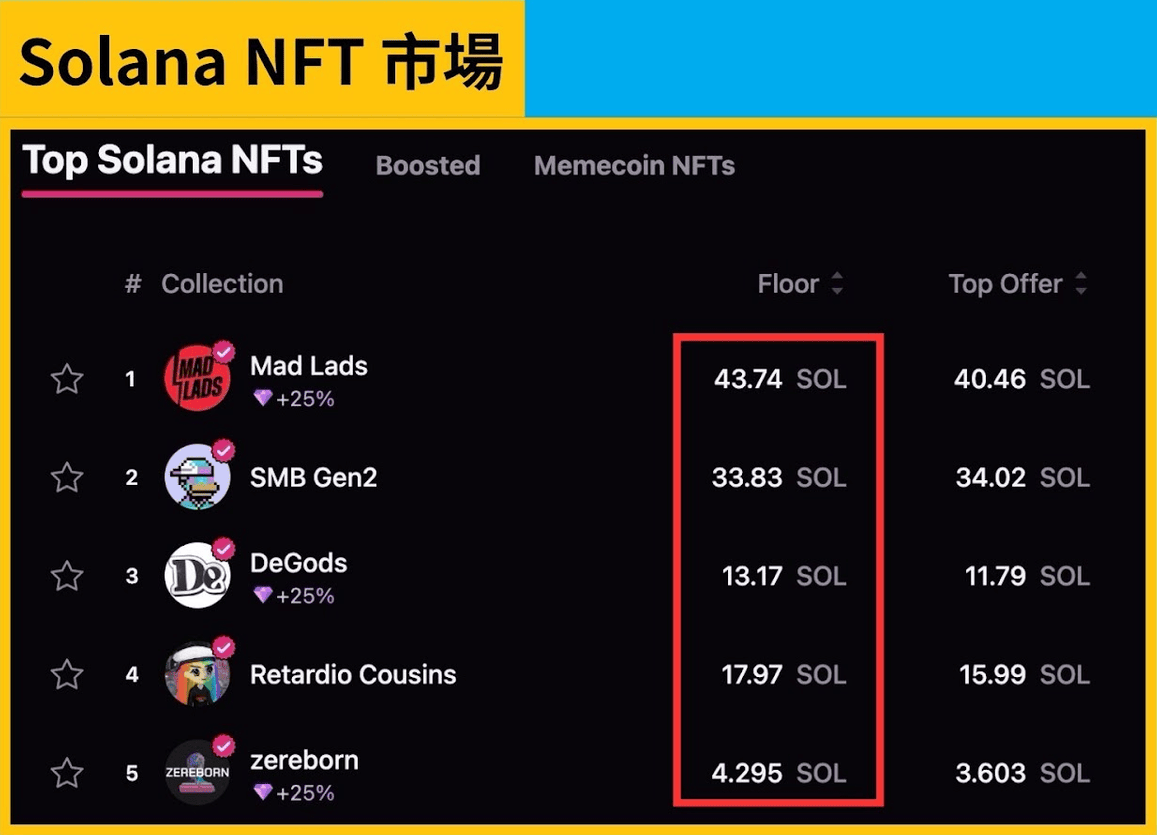Select the diamond boost icon under zereborn
The image size is (1157, 835).
point(262,792)
